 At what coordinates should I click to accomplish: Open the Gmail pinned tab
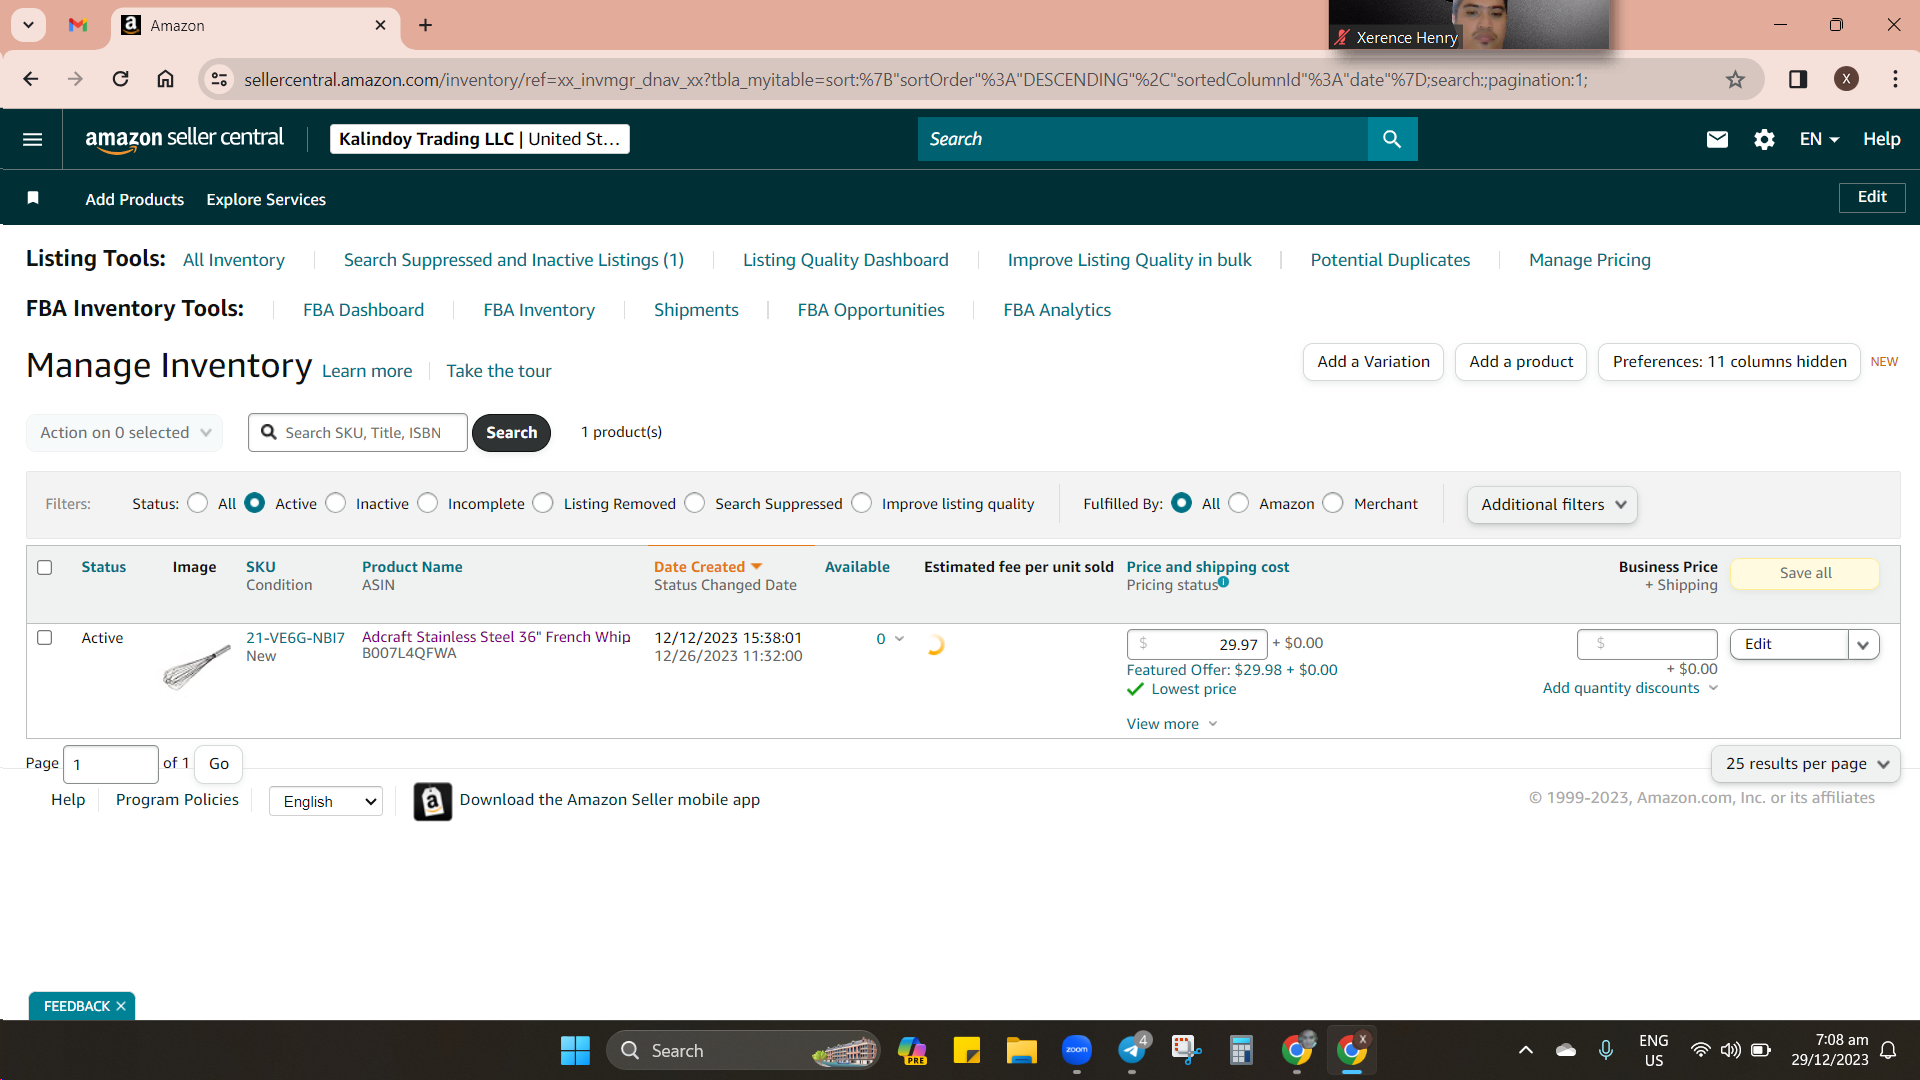tap(78, 25)
